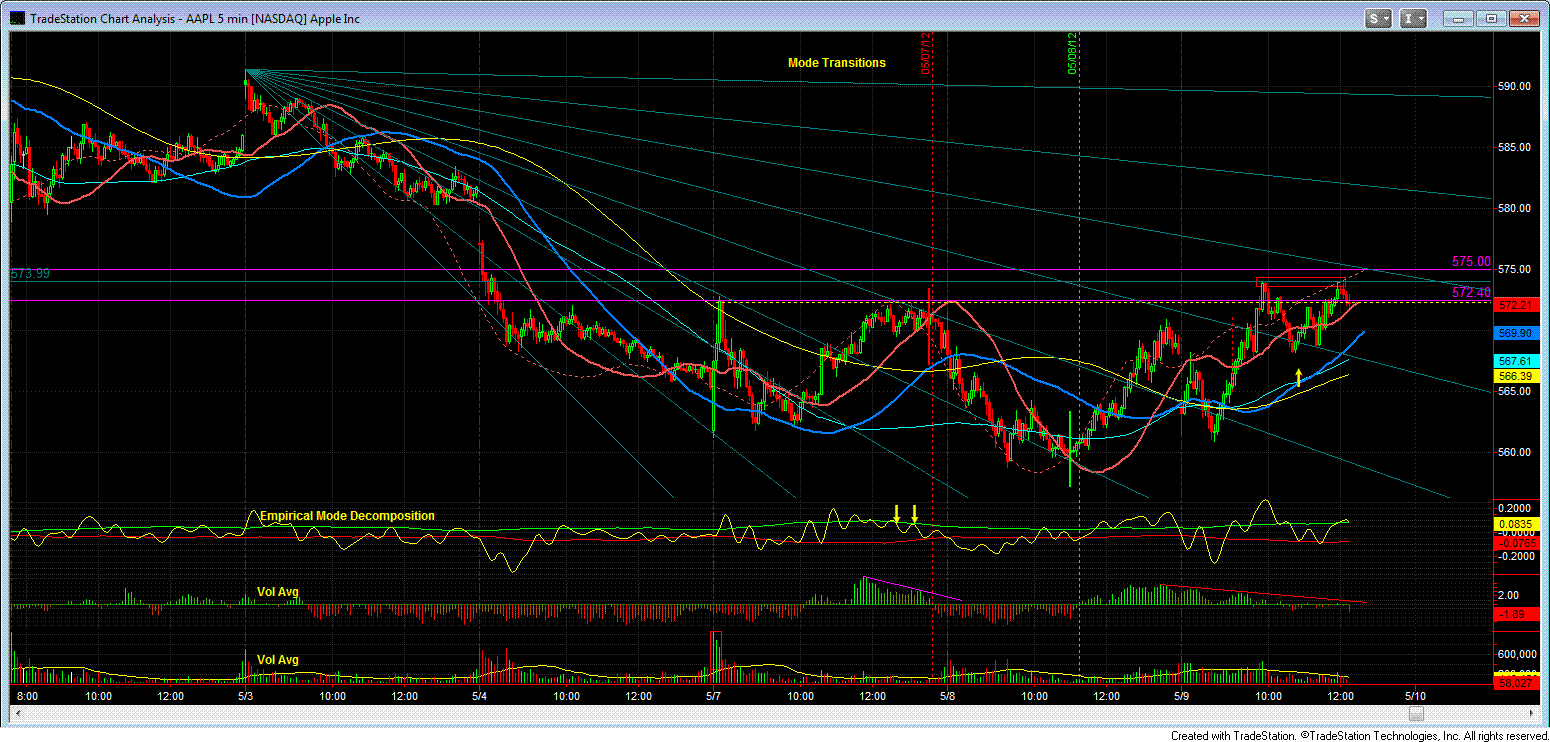The image size is (1550, 742).
Task: Open the I dropdown in the title bar
Action: tap(1413, 18)
